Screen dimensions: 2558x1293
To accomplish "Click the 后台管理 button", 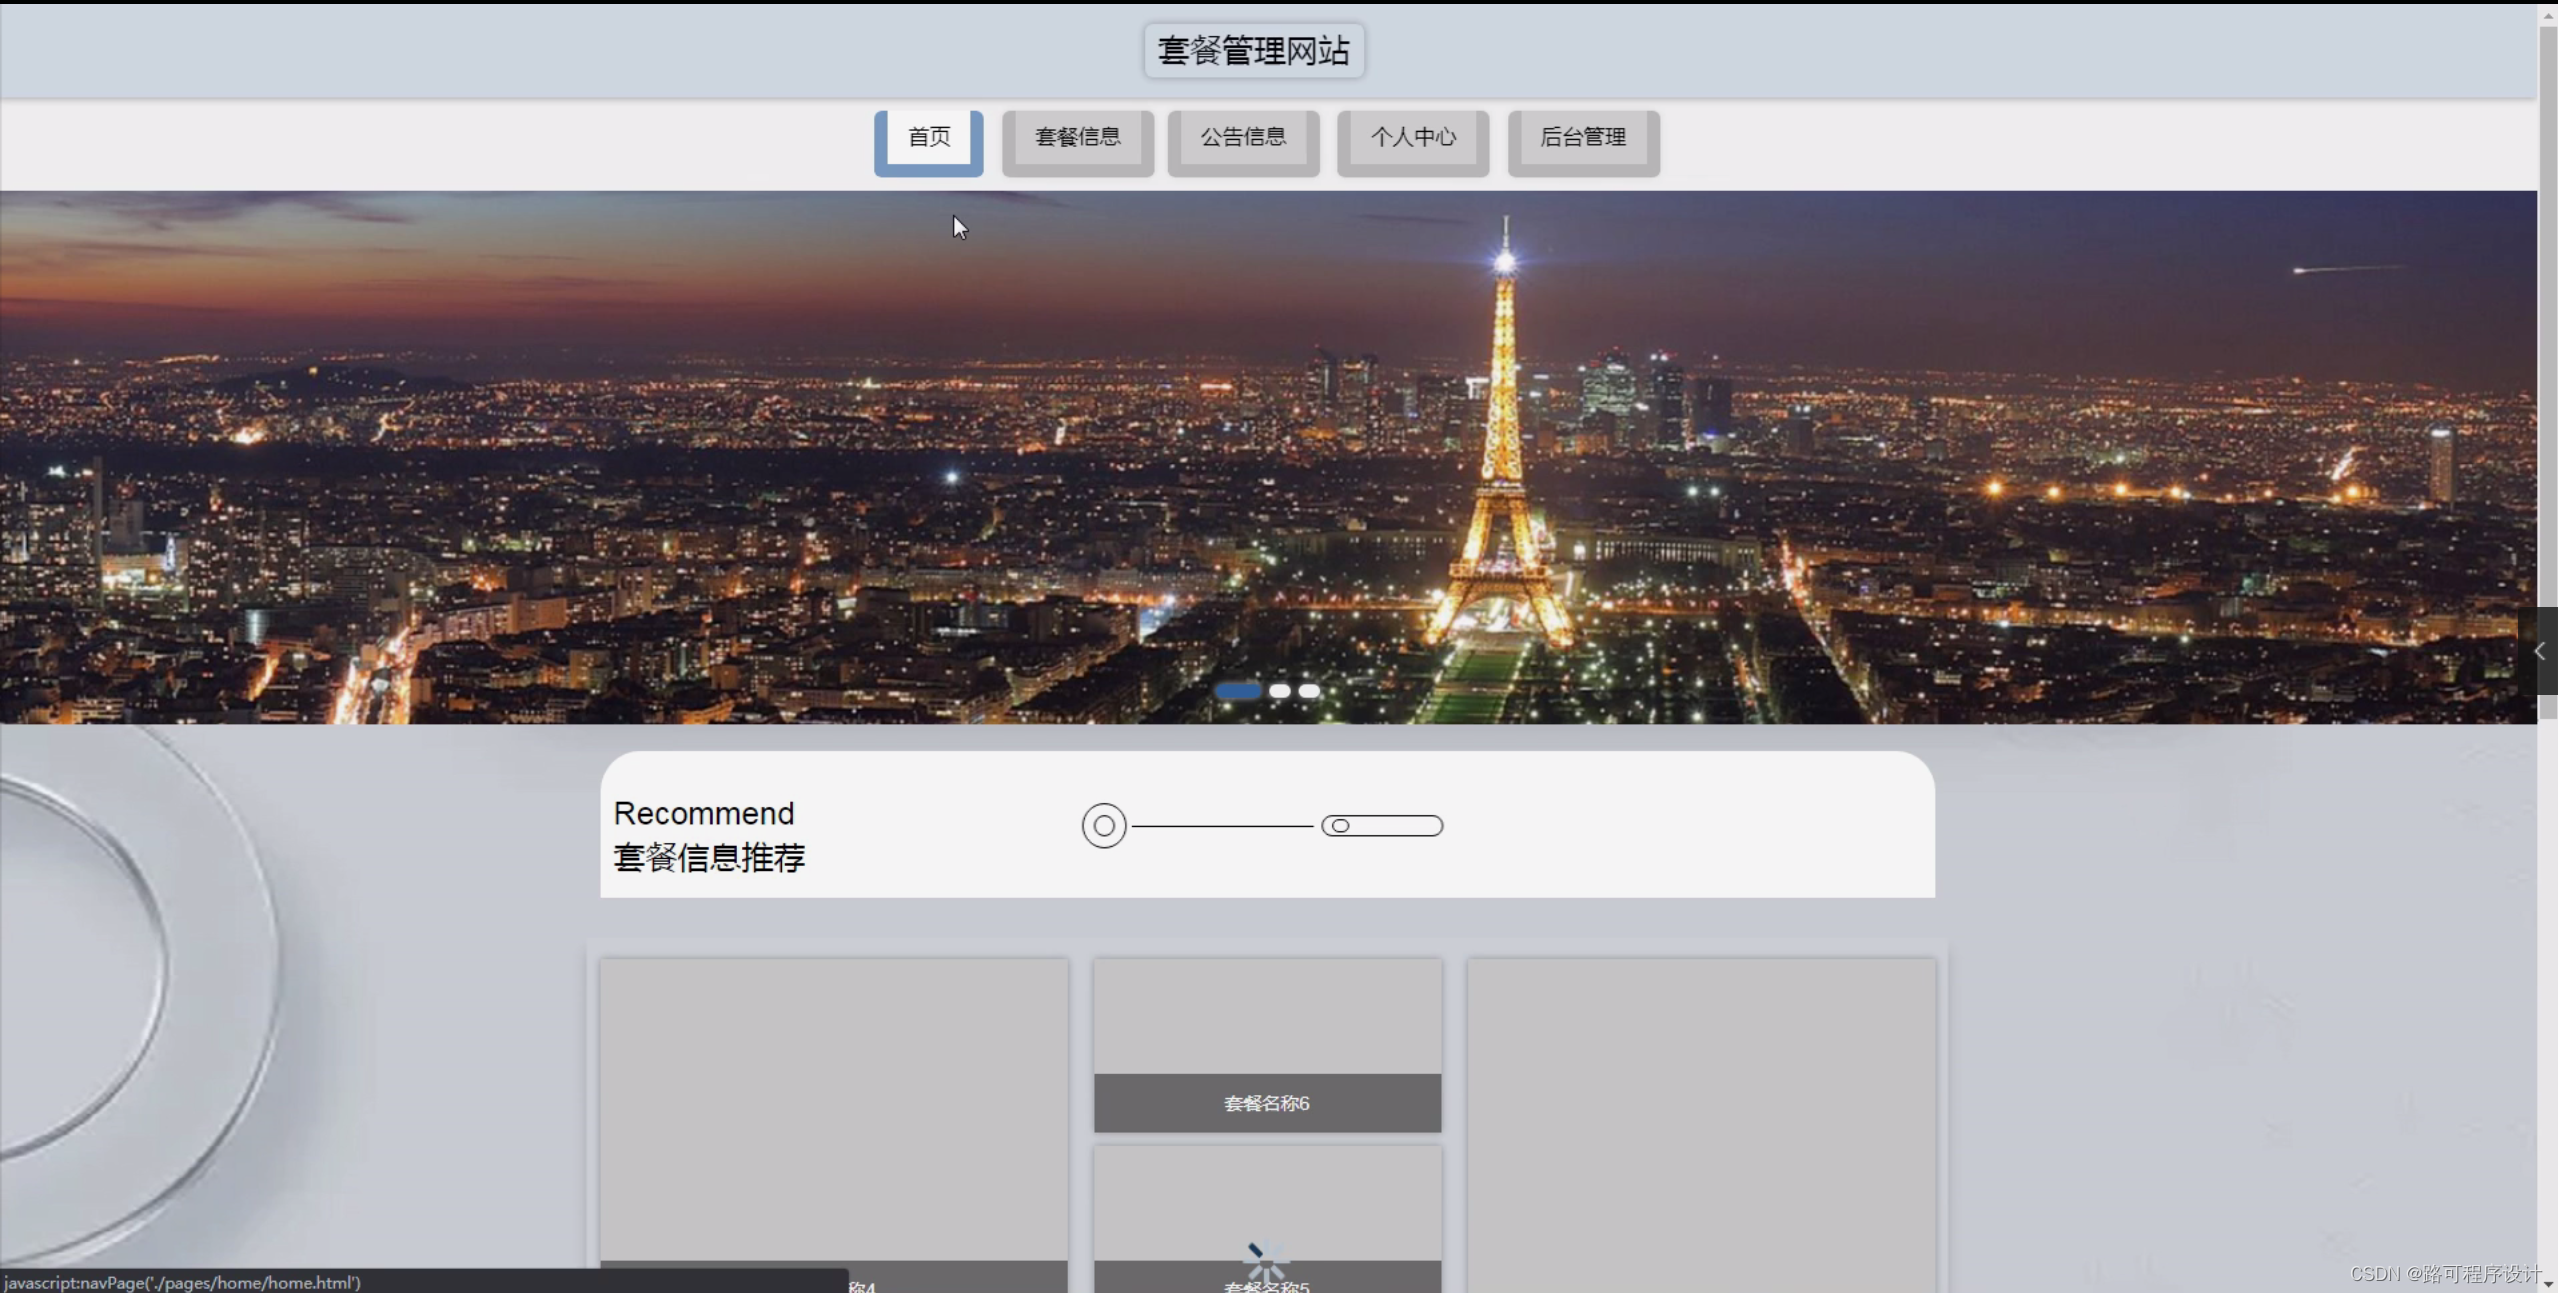I will click(x=1583, y=138).
